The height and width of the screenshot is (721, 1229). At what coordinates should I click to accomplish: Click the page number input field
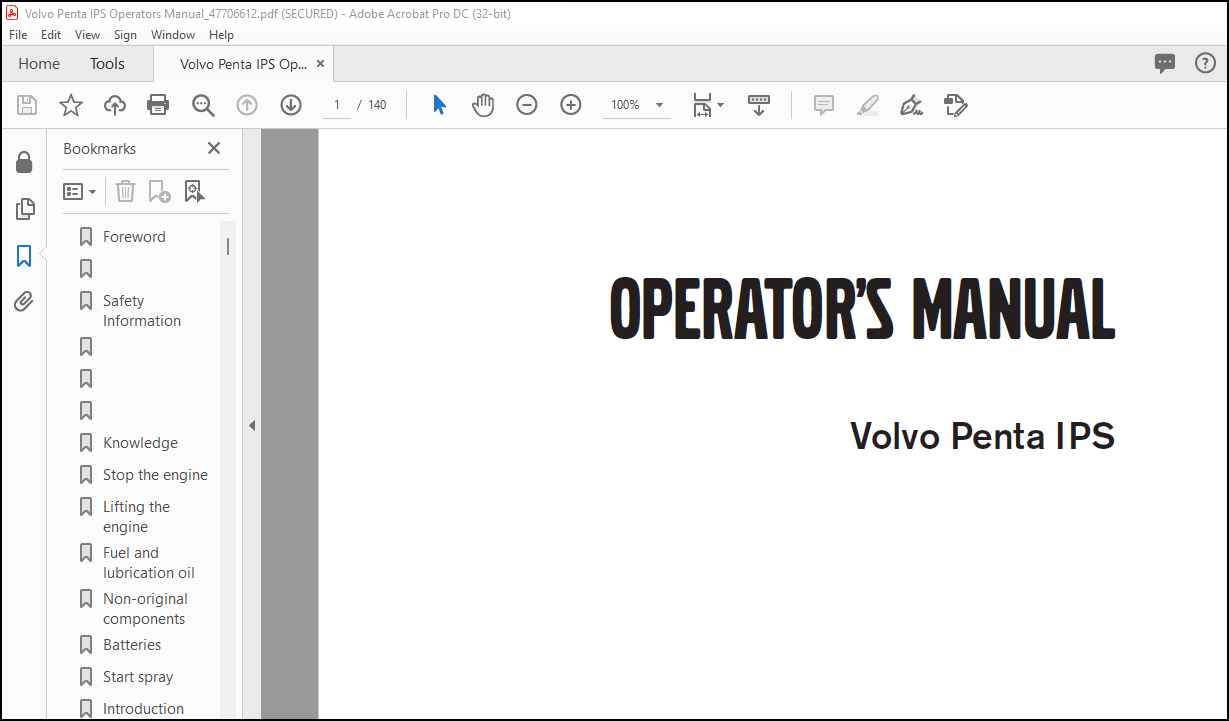pos(337,105)
